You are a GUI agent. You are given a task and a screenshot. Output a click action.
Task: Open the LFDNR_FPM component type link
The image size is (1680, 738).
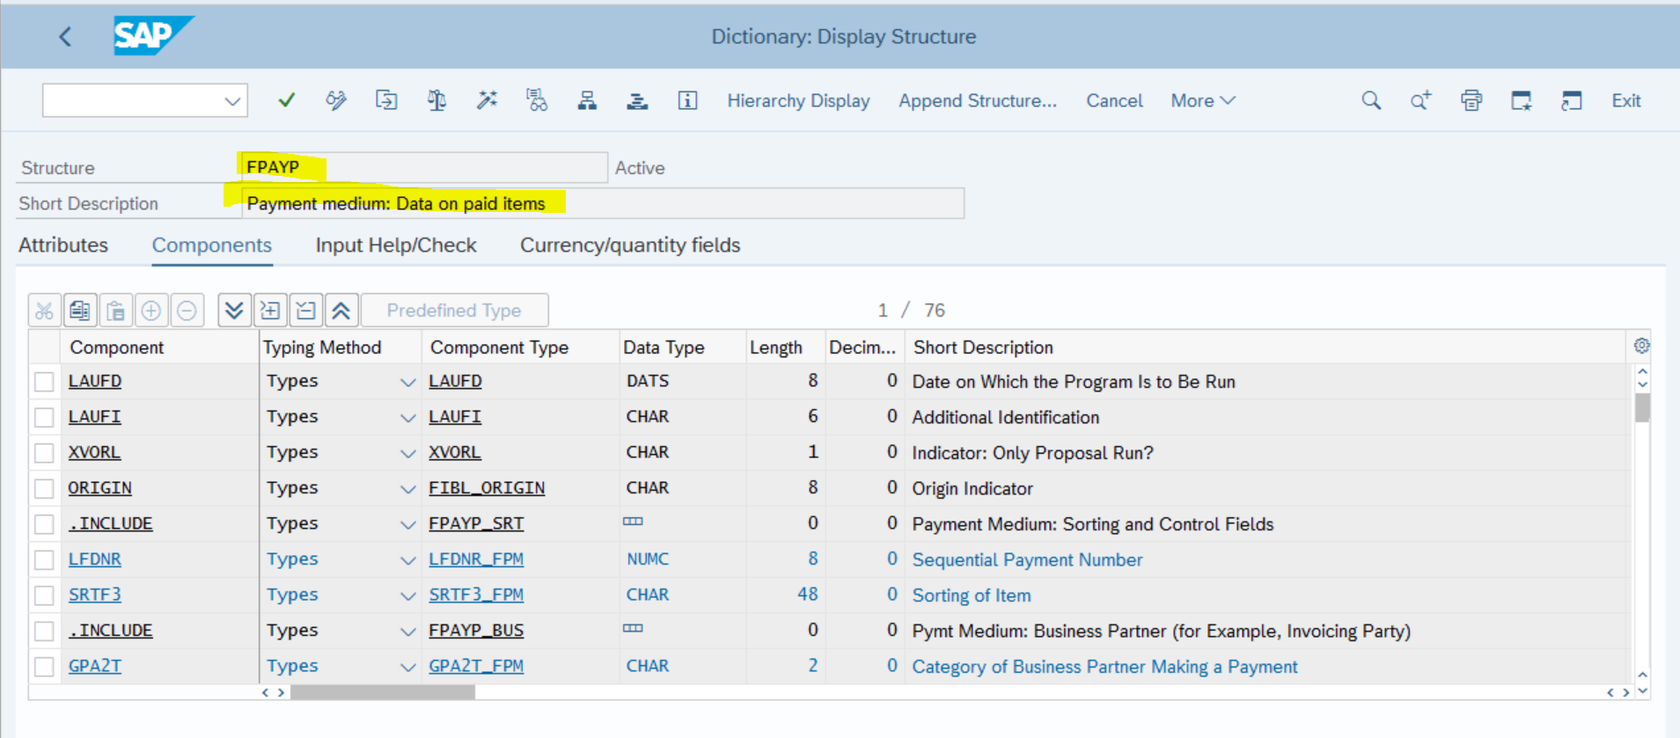476,559
